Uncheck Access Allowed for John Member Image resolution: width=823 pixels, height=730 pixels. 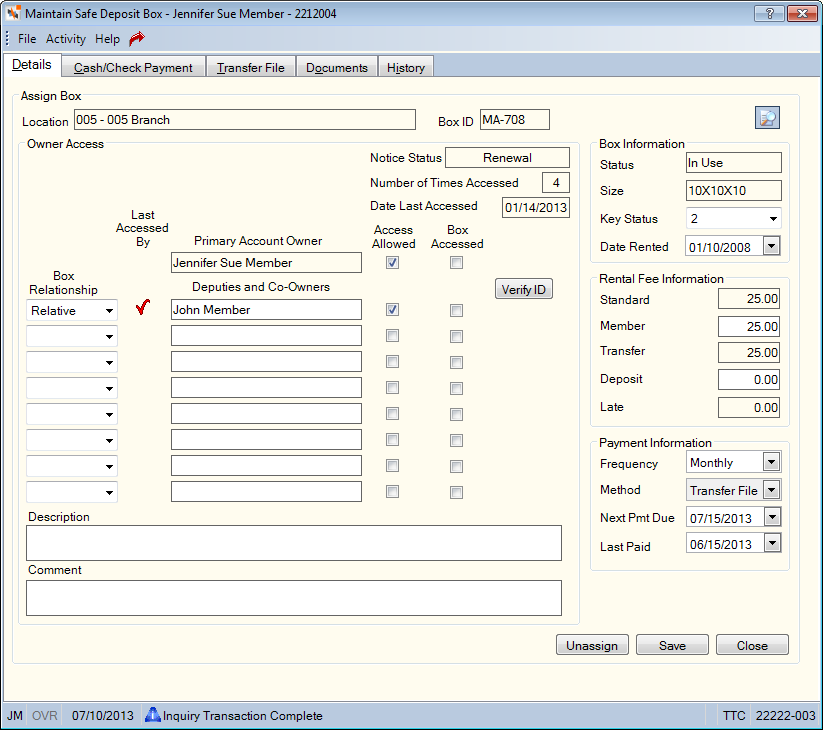pyautogui.click(x=392, y=310)
